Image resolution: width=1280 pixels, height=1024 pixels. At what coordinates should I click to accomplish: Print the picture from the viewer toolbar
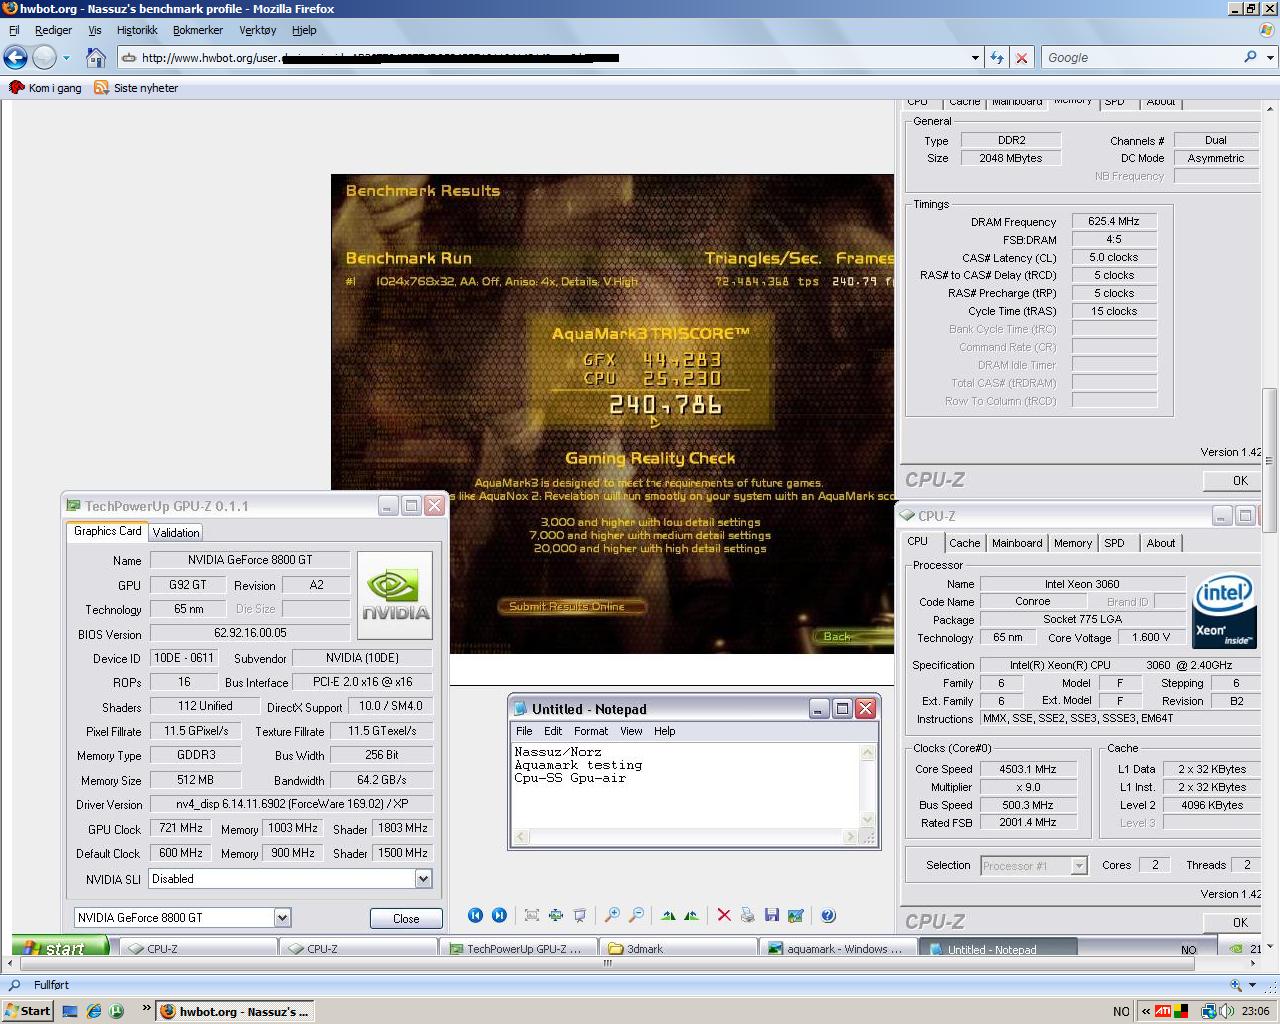click(748, 915)
